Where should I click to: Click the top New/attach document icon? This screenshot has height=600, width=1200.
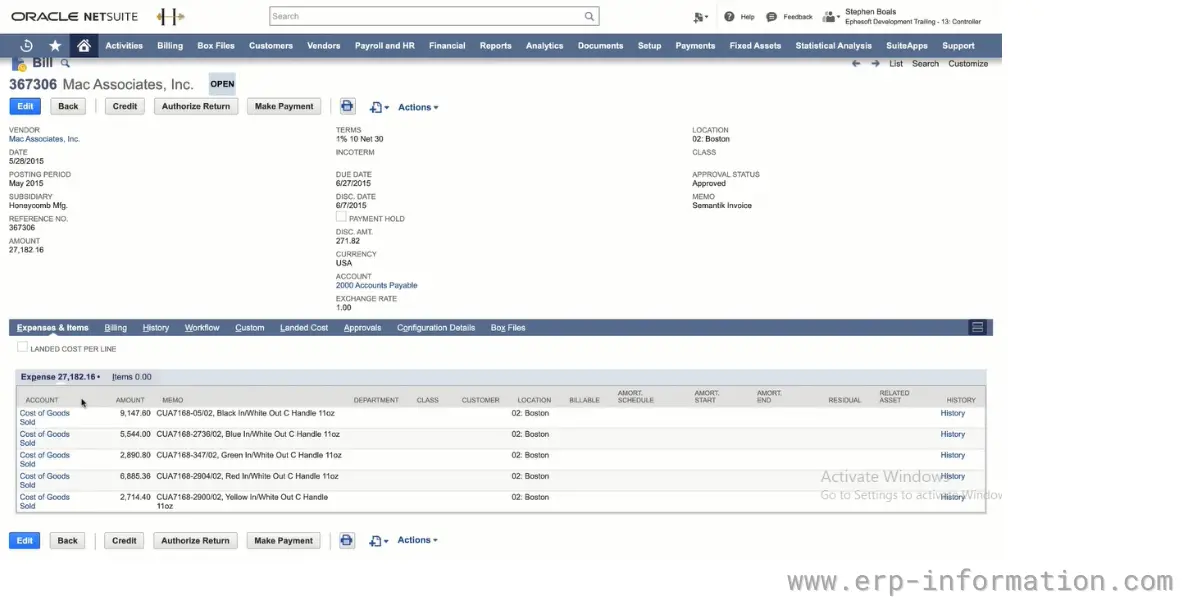coord(378,107)
